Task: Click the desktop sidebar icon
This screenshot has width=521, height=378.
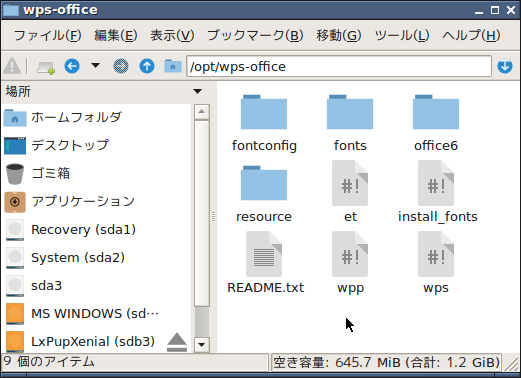Action: point(15,146)
